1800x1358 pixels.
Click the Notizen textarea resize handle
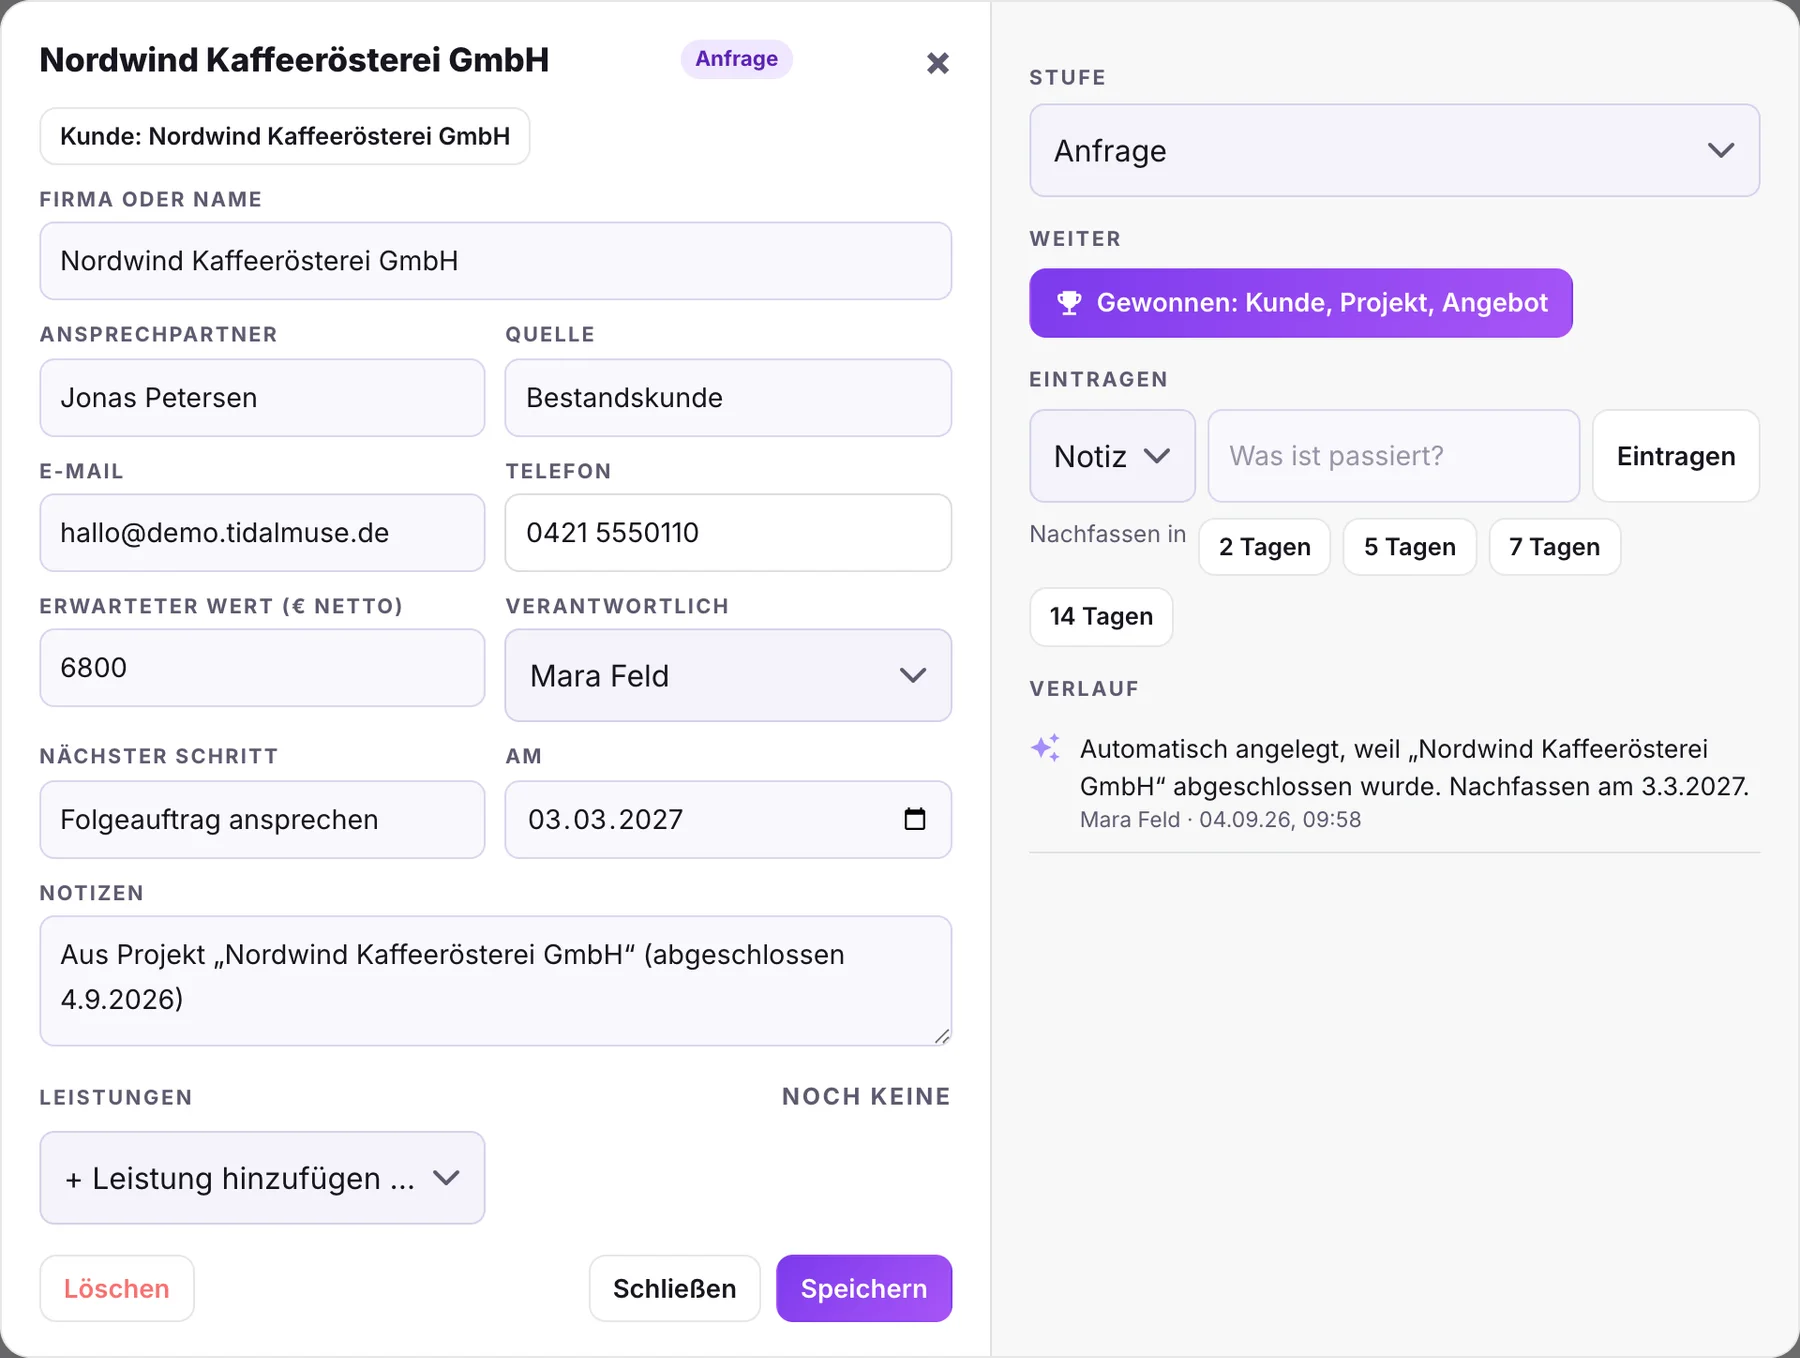click(942, 1036)
